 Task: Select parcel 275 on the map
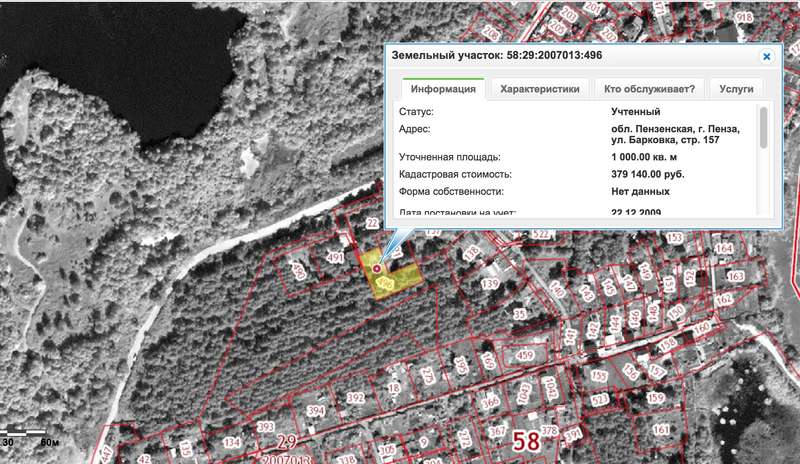(428, 376)
